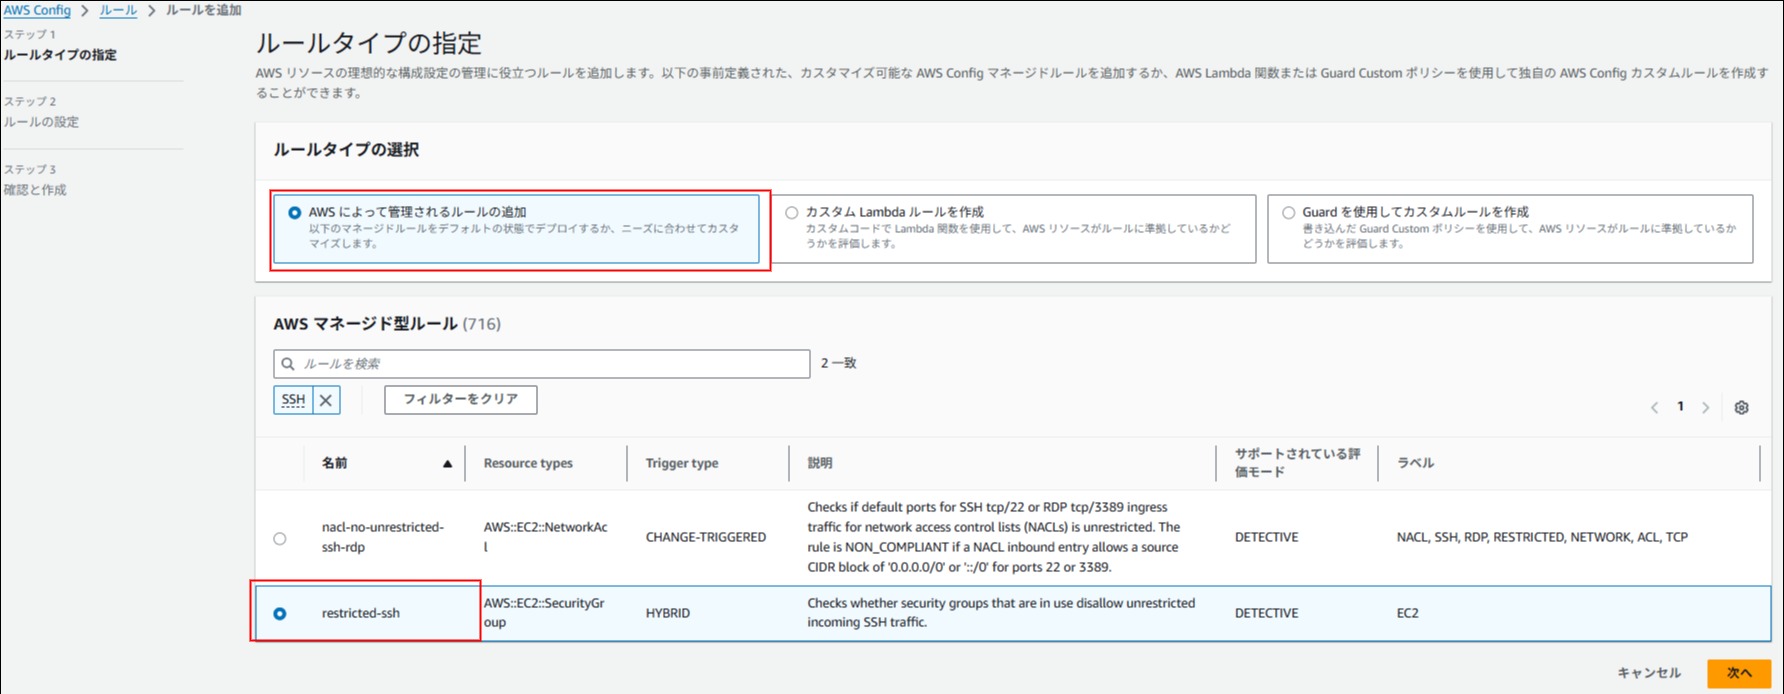This screenshot has width=1784, height=694.
Task: Click the SSH filter token label
Action: pyautogui.click(x=293, y=400)
